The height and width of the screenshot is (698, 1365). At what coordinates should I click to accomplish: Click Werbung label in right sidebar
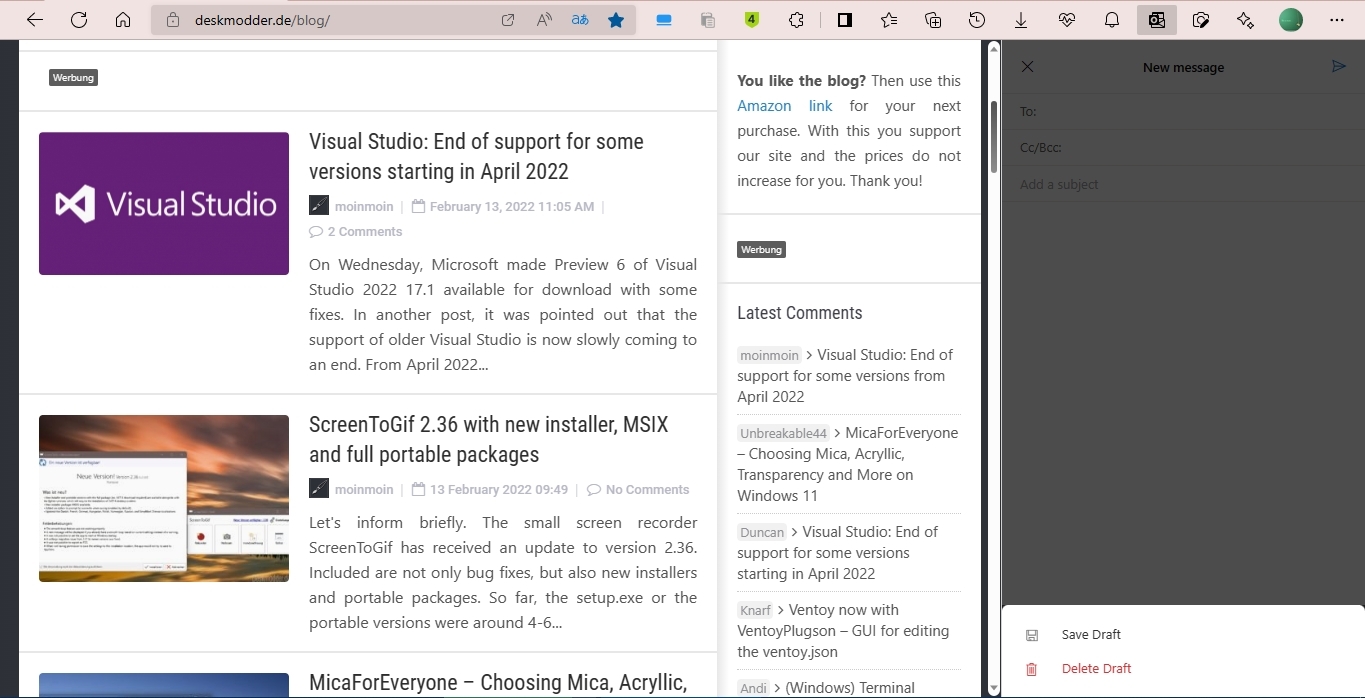761,249
